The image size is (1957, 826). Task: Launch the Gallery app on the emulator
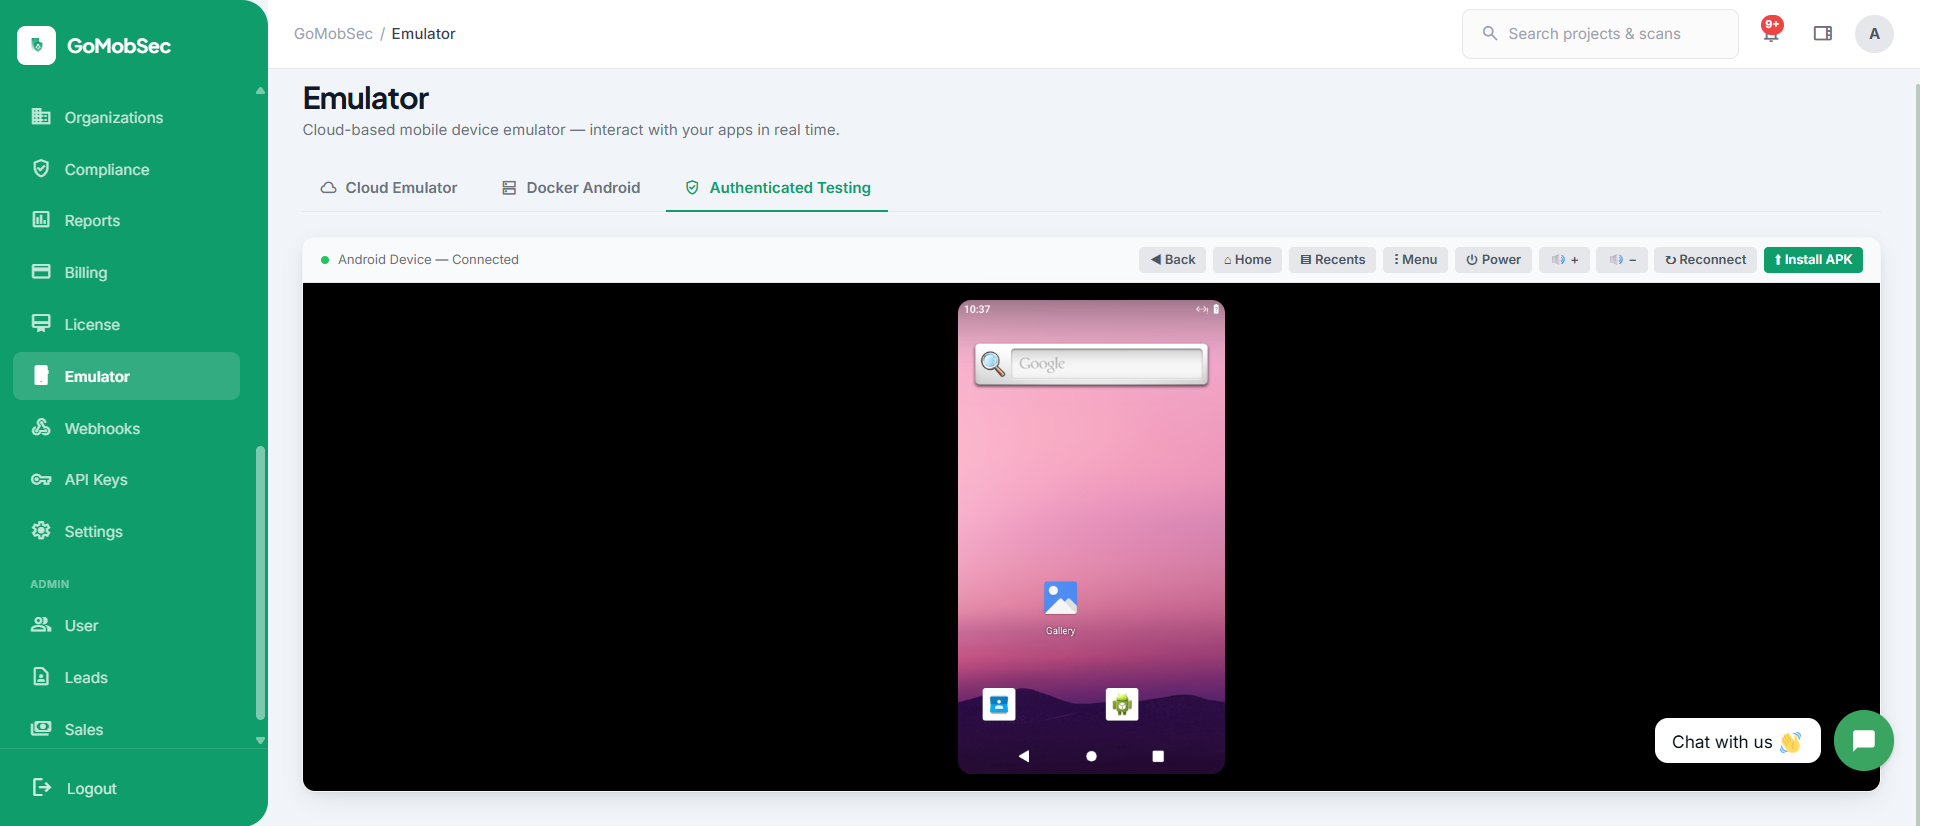(1060, 606)
